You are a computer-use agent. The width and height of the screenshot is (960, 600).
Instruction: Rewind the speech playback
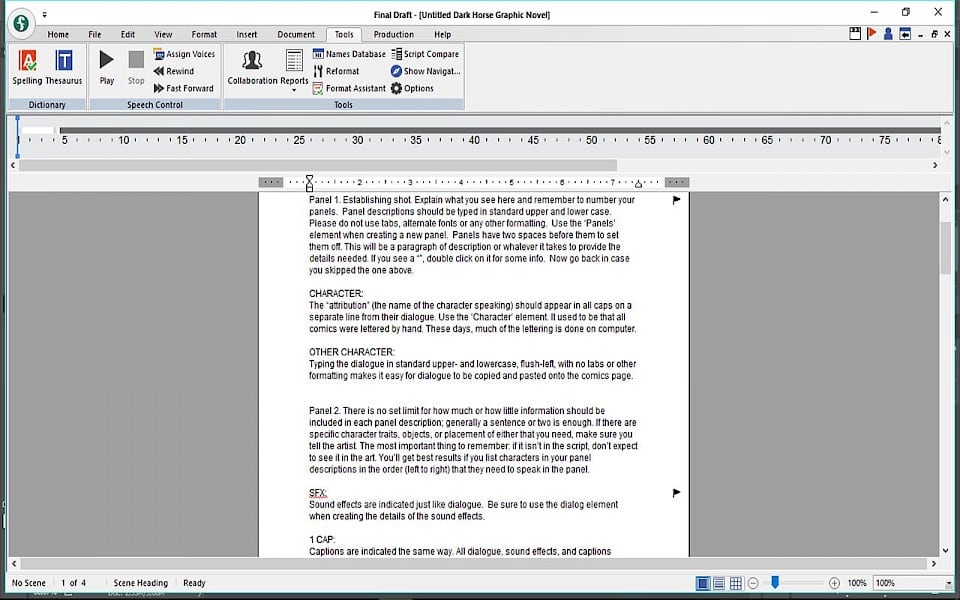(x=174, y=71)
